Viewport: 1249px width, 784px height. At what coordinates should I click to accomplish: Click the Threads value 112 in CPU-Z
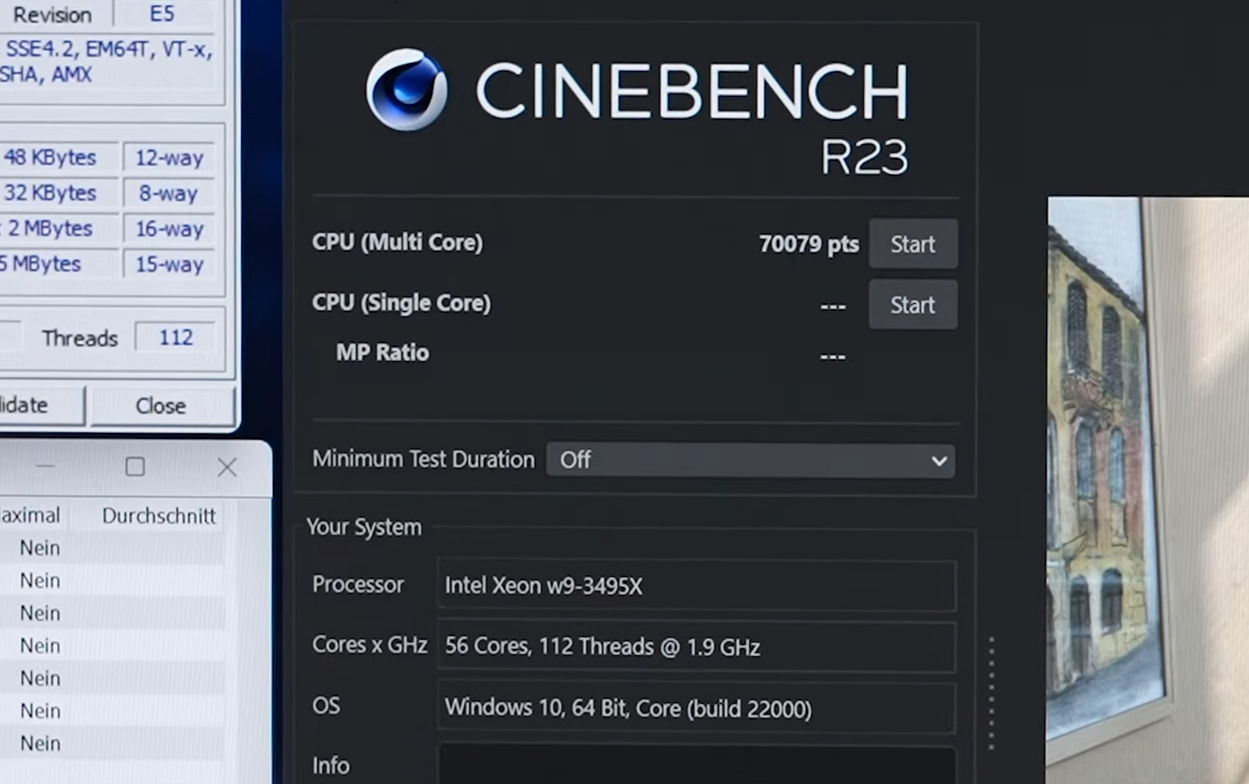[x=176, y=338]
